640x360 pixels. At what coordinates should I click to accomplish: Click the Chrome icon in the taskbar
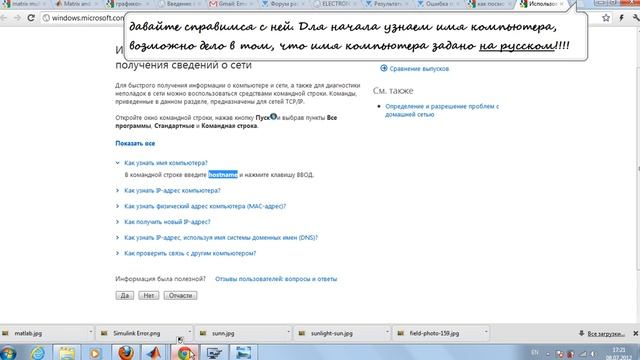(x=184, y=353)
